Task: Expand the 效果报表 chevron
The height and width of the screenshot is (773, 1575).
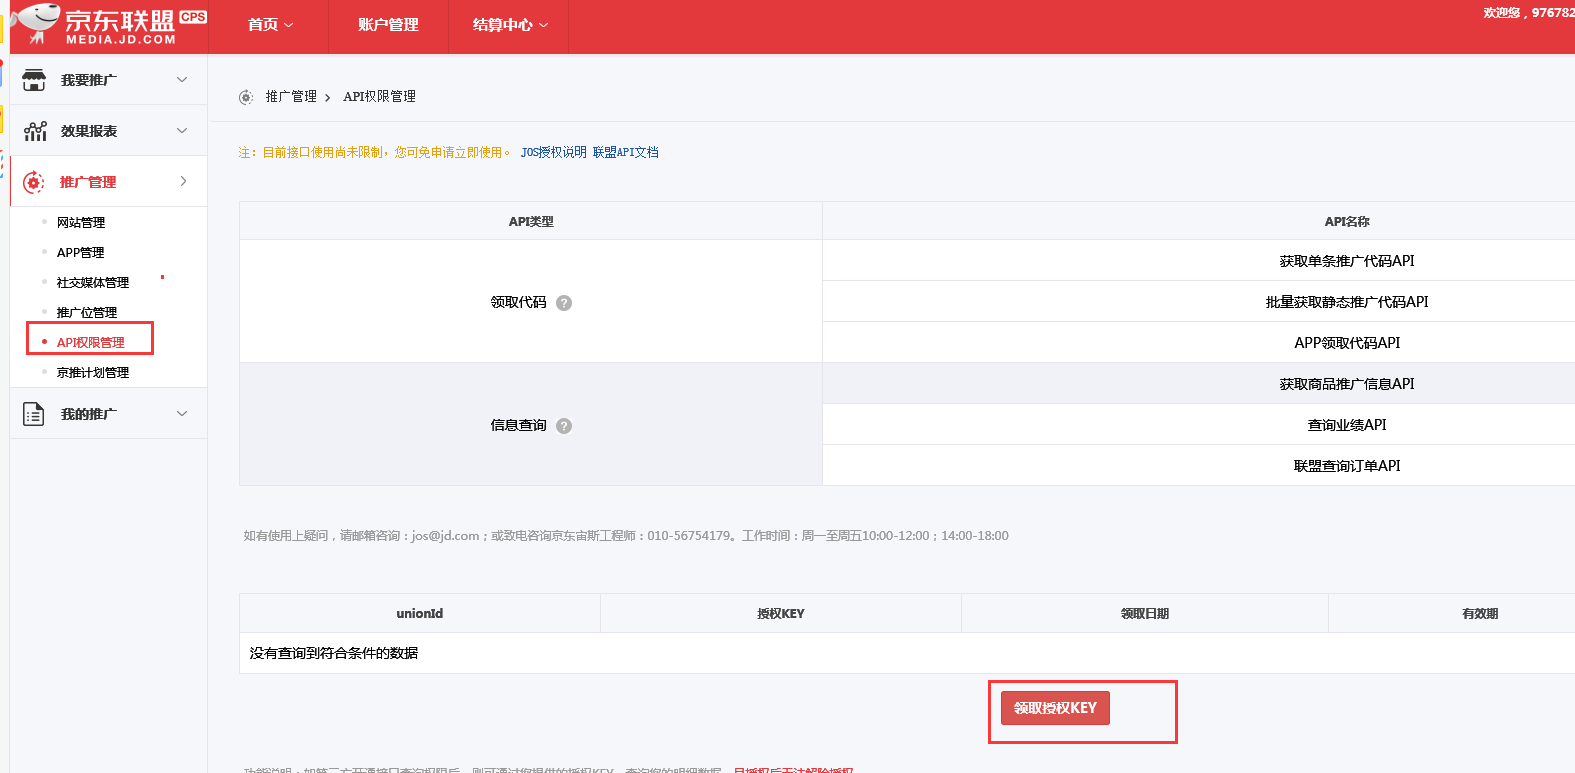Action: tap(182, 131)
